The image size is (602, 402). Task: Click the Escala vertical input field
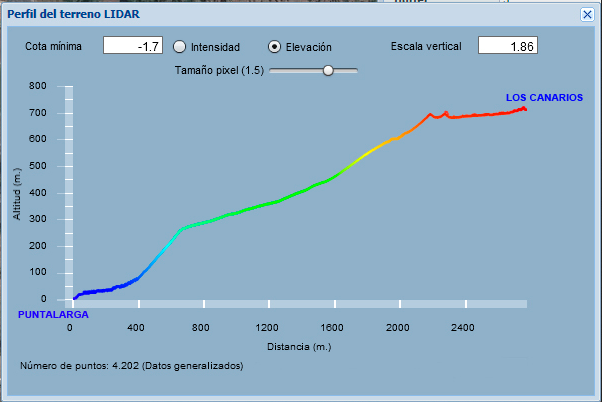508,46
